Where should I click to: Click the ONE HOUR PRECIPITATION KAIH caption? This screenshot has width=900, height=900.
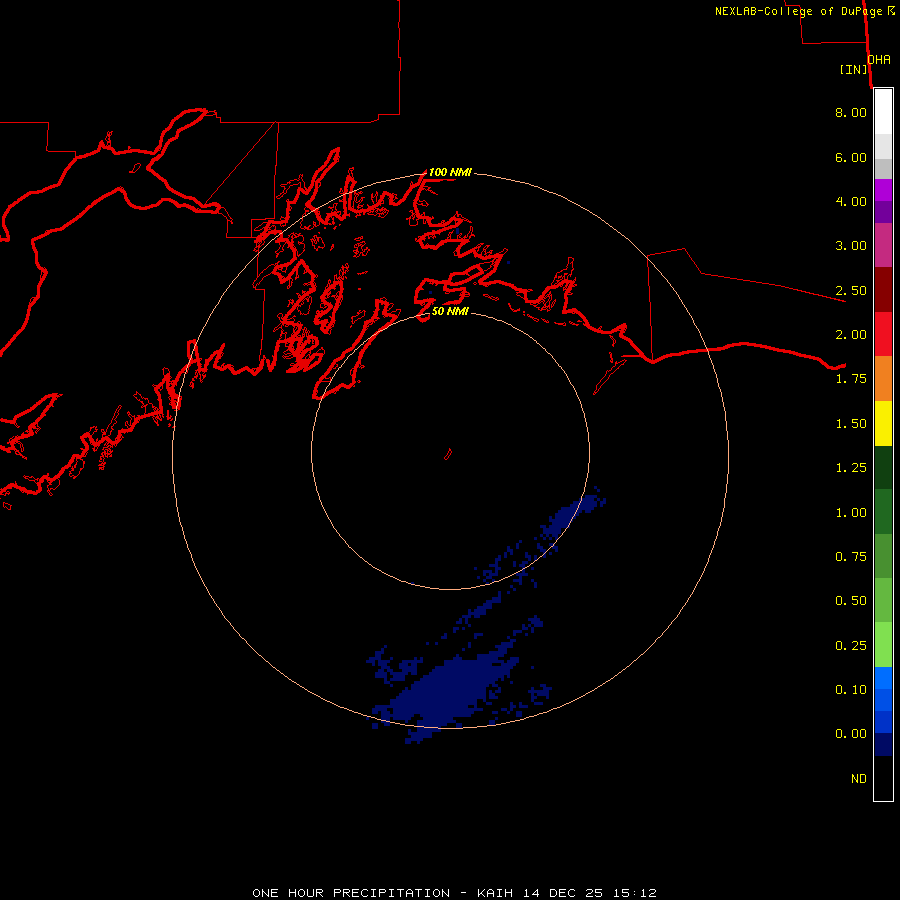(454, 893)
